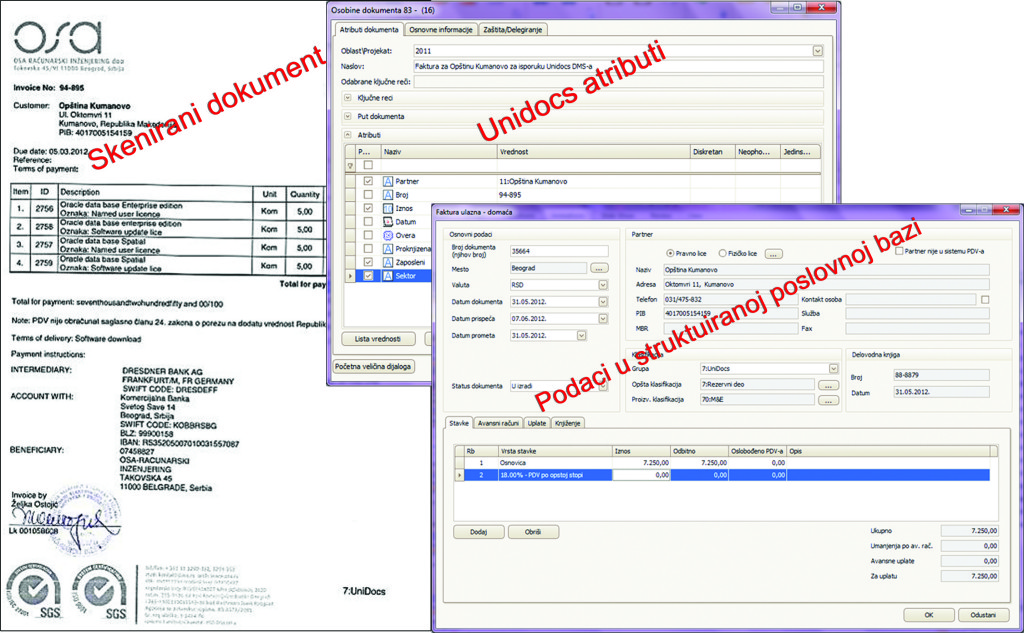Screen dimensions: 1024x633
Task: Click the Vrednost column header
Action: [594, 152]
